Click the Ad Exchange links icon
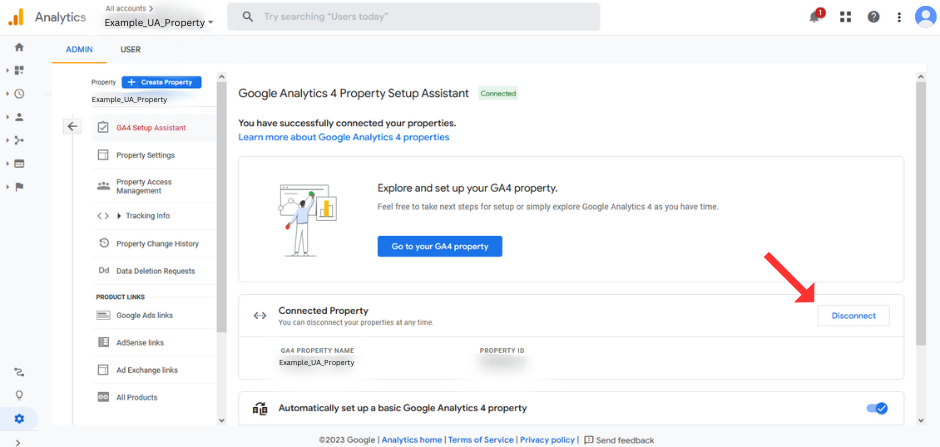The width and height of the screenshot is (940, 447). [103, 370]
